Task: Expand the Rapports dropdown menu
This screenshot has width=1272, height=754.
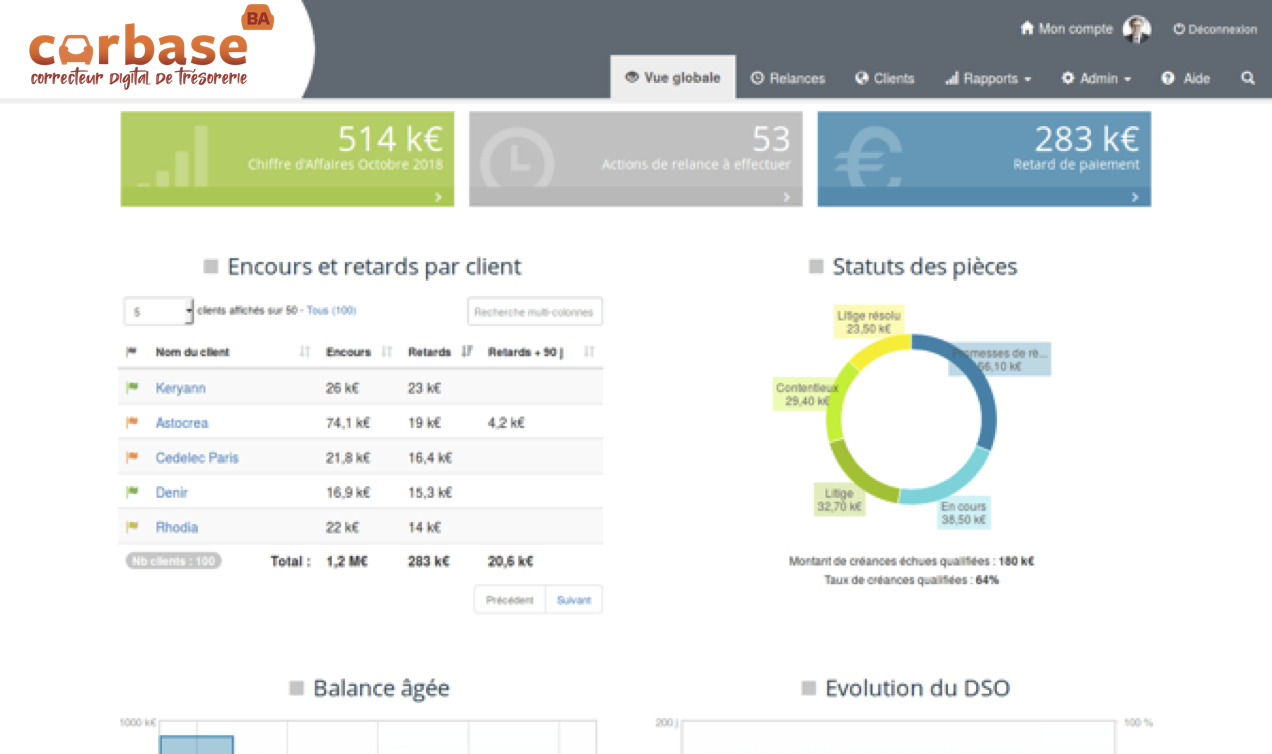Action: [988, 78]
